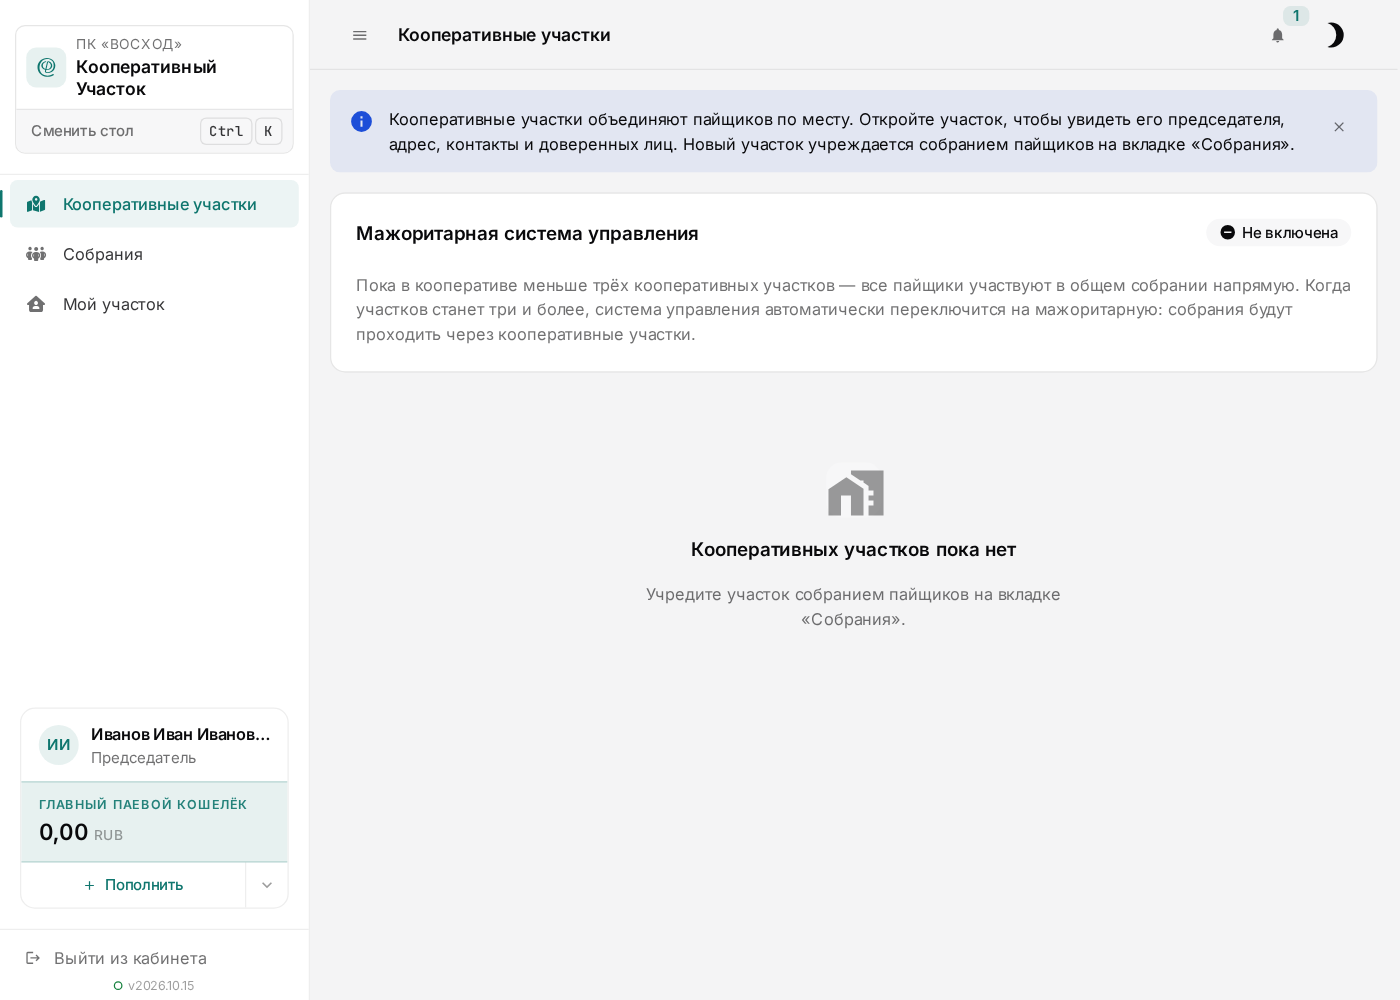Click the empty-state building icon
1400x1000 pixels.
pos(856,493)
